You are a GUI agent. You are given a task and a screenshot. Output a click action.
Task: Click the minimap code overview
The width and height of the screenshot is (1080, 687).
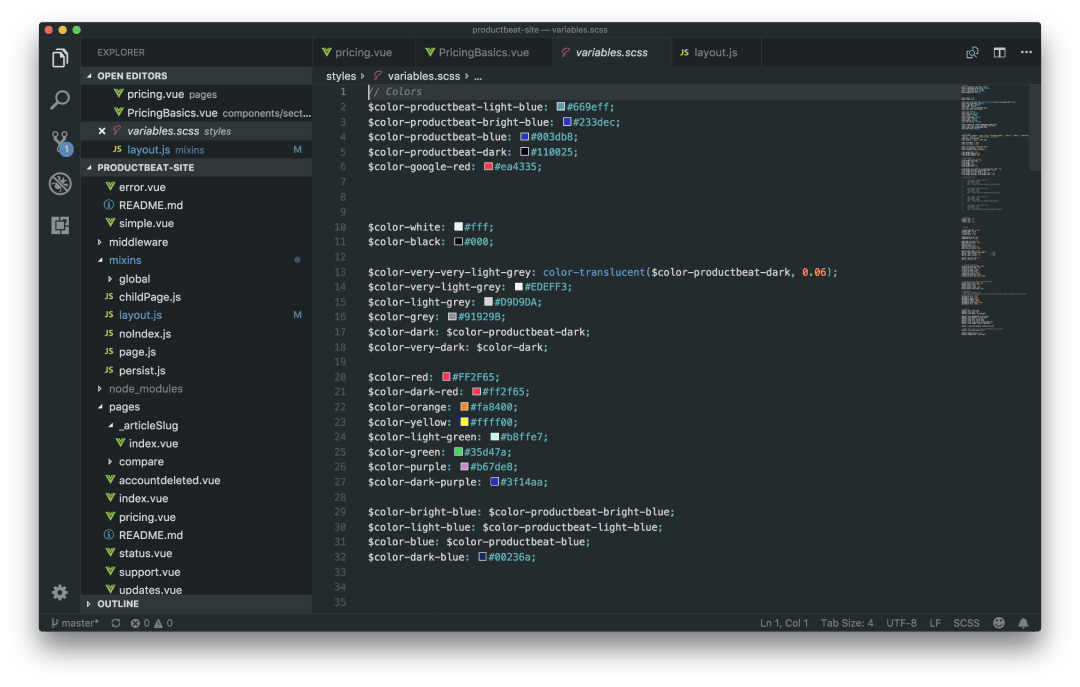pyautogui.click(x=994, y=210)
